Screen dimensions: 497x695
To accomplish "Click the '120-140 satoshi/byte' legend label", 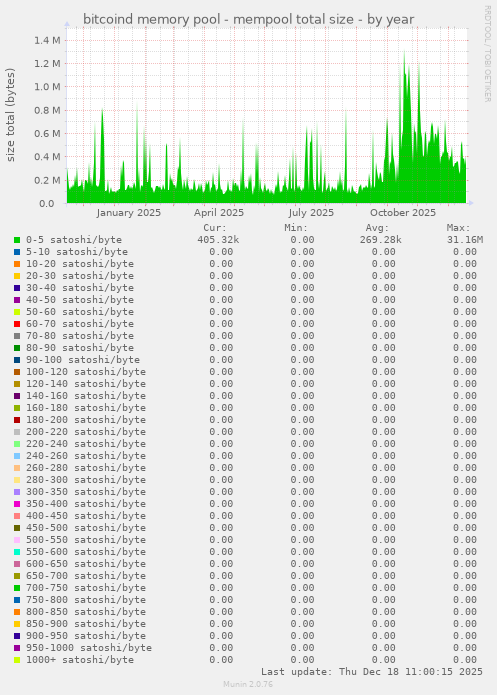I will coord(86,383).
